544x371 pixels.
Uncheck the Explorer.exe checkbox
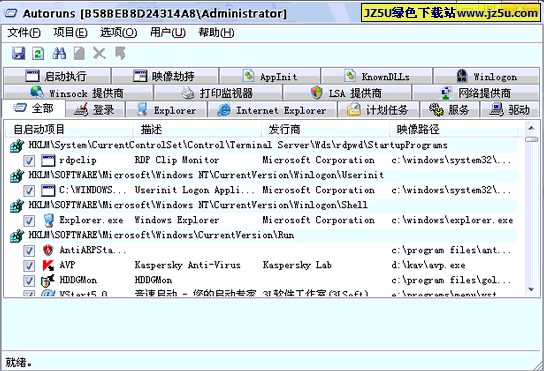click(x=29, y=221)
